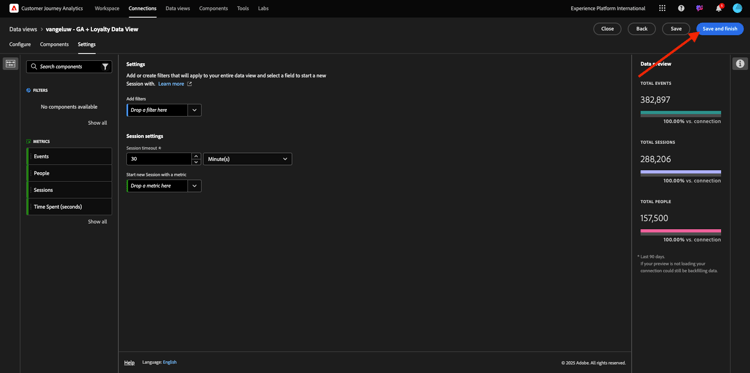Select the Sessions metric
750x373 pixels.
point(69,190)
